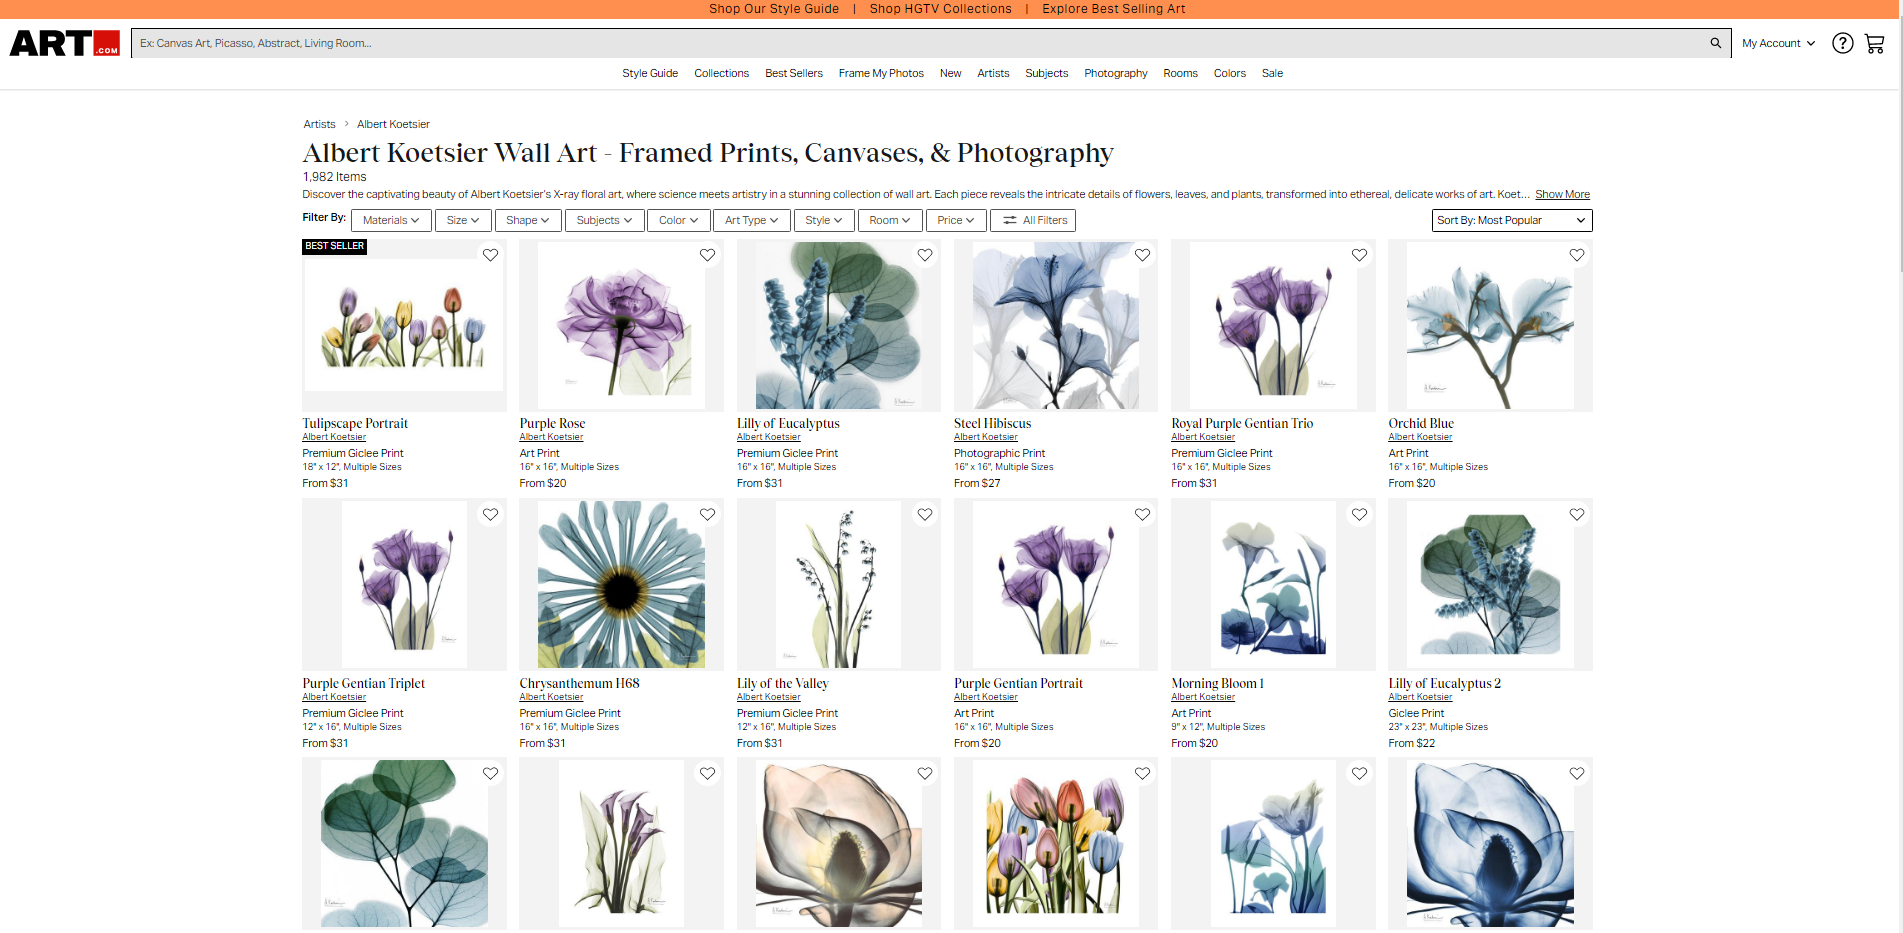This screenshot has width=1903, height=933.
Task: Open the help question mark icon
Action: click(1842, 43)
